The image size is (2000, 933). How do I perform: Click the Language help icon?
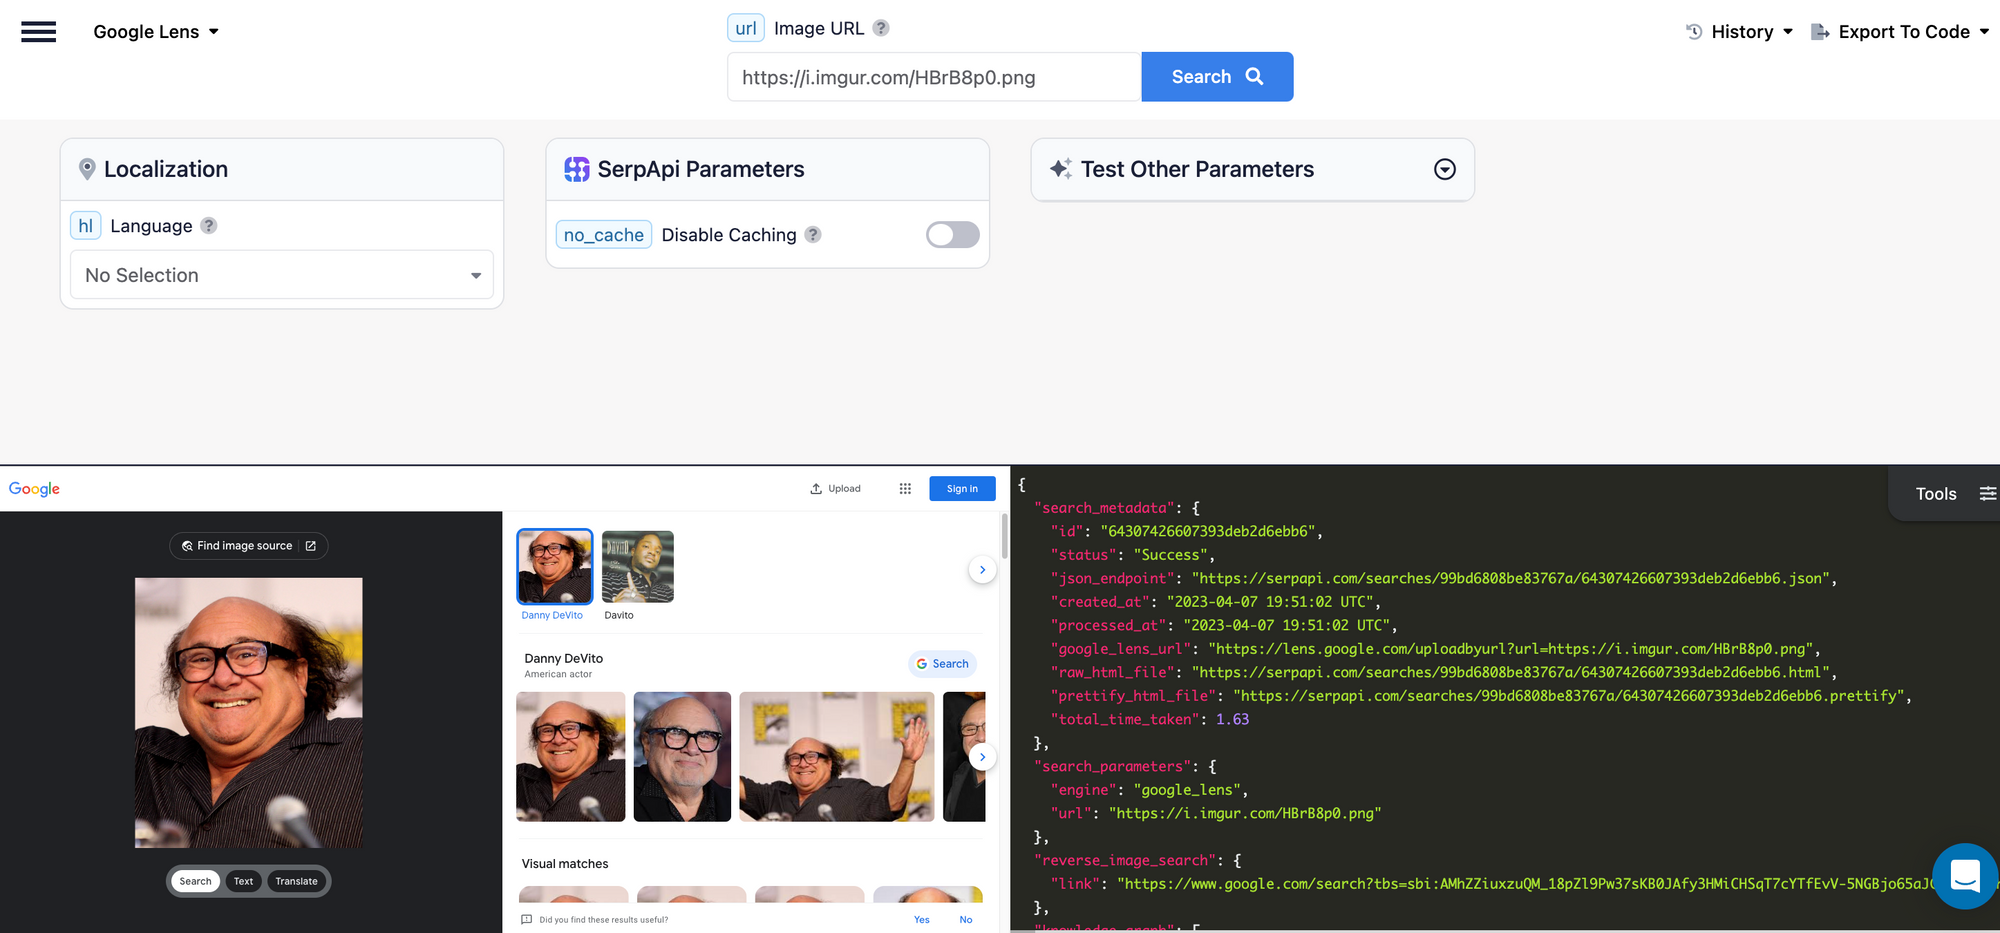coord(209,226)
